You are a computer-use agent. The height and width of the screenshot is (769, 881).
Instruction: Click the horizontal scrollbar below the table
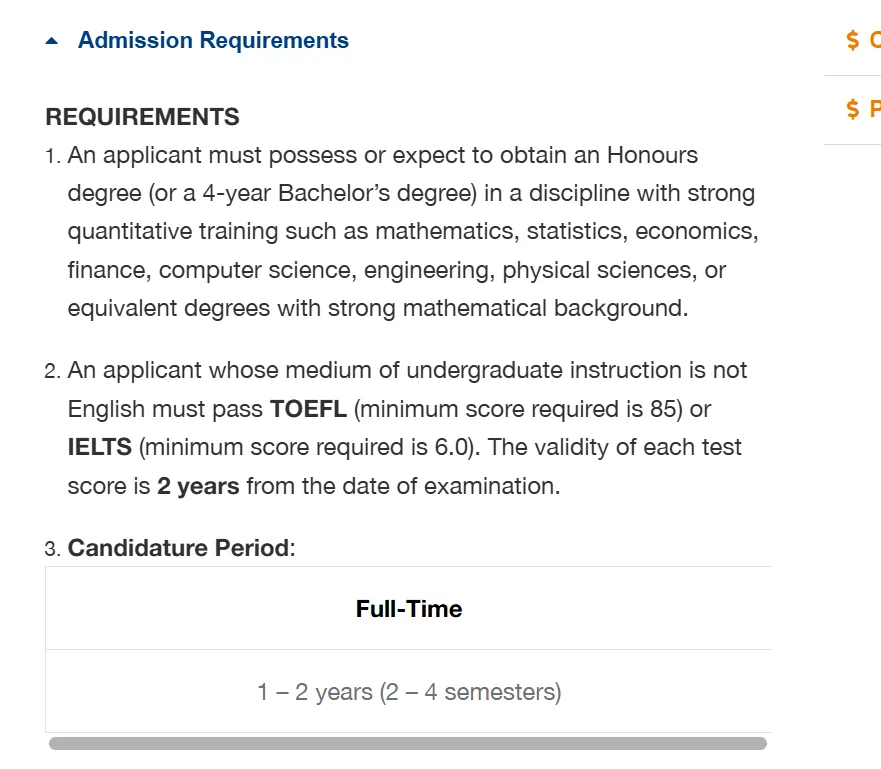407,743
